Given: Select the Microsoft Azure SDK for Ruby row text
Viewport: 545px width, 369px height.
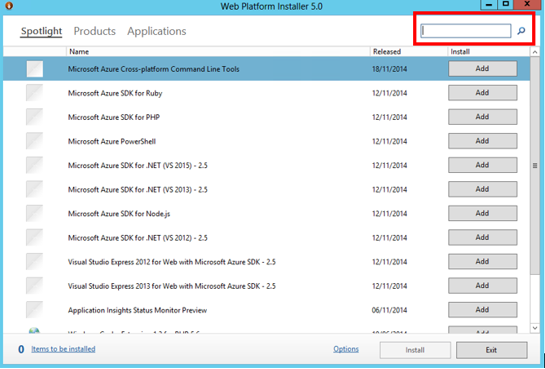Looking at the screenshot, I should (x=115, y=93).
